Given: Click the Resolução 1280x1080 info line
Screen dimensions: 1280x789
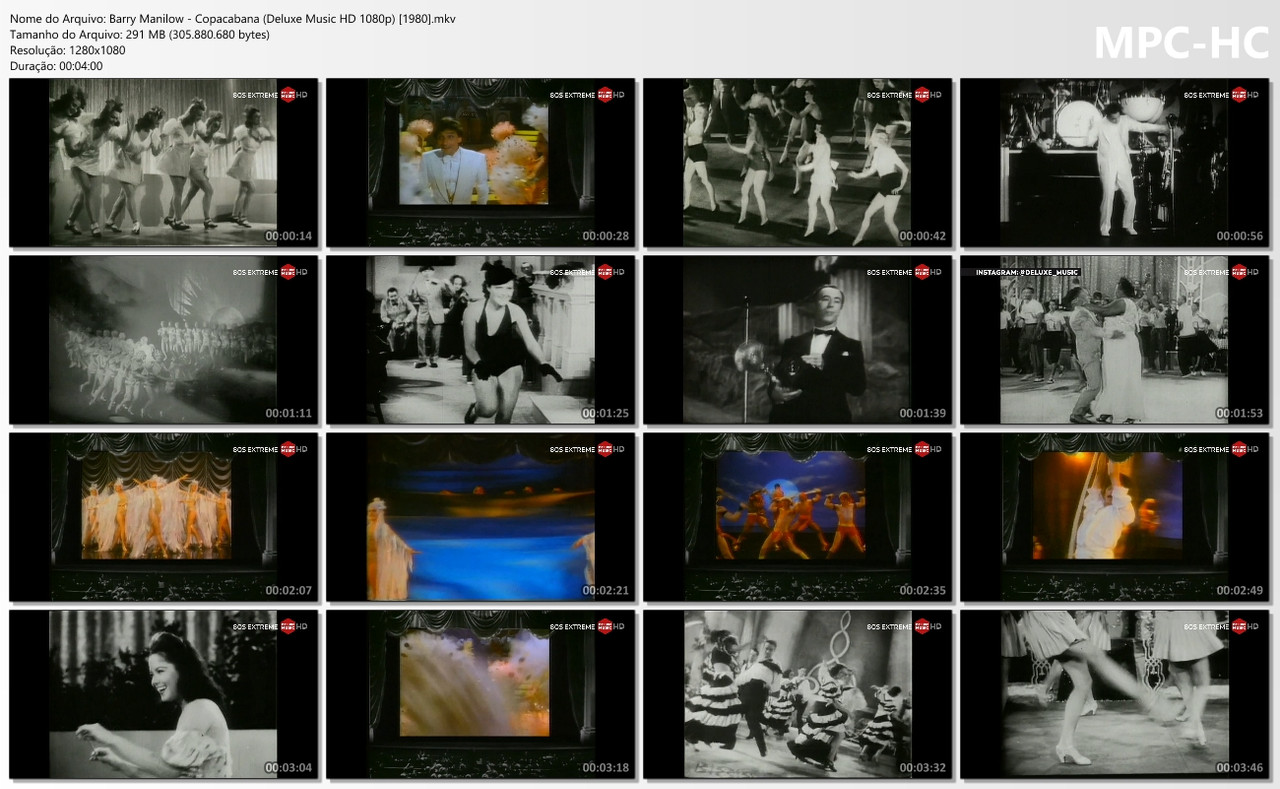Looking at the screenshot, I should click(x=65, y=48).
